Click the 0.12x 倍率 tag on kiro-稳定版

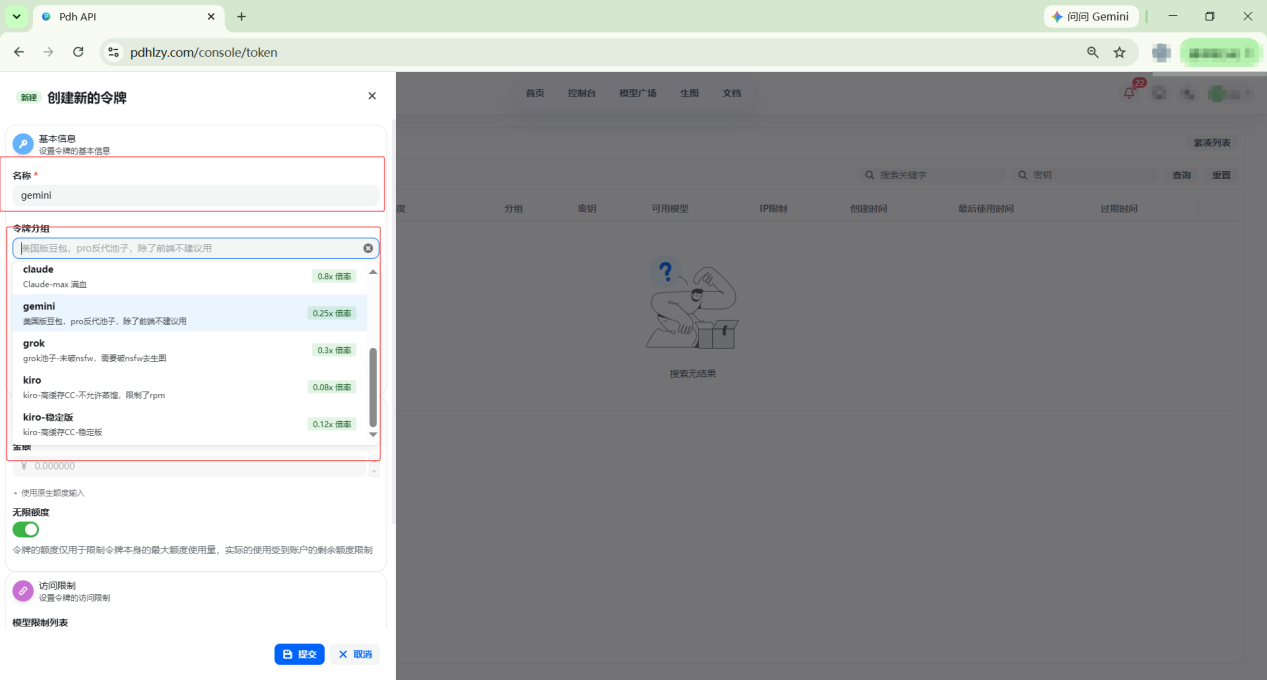click(332, 424)
